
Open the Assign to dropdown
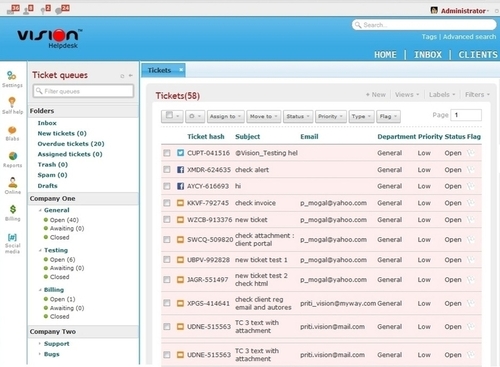226,116
